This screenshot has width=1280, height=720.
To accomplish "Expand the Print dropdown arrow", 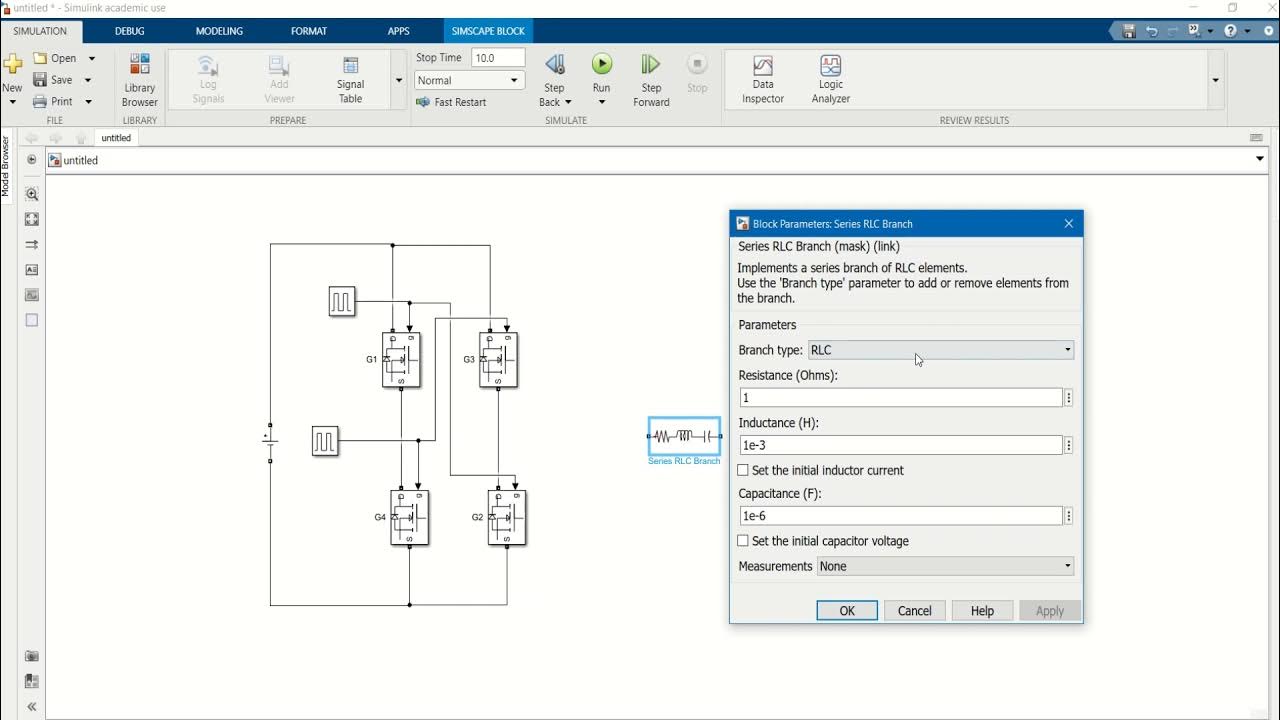I will (x=88, y=101).
